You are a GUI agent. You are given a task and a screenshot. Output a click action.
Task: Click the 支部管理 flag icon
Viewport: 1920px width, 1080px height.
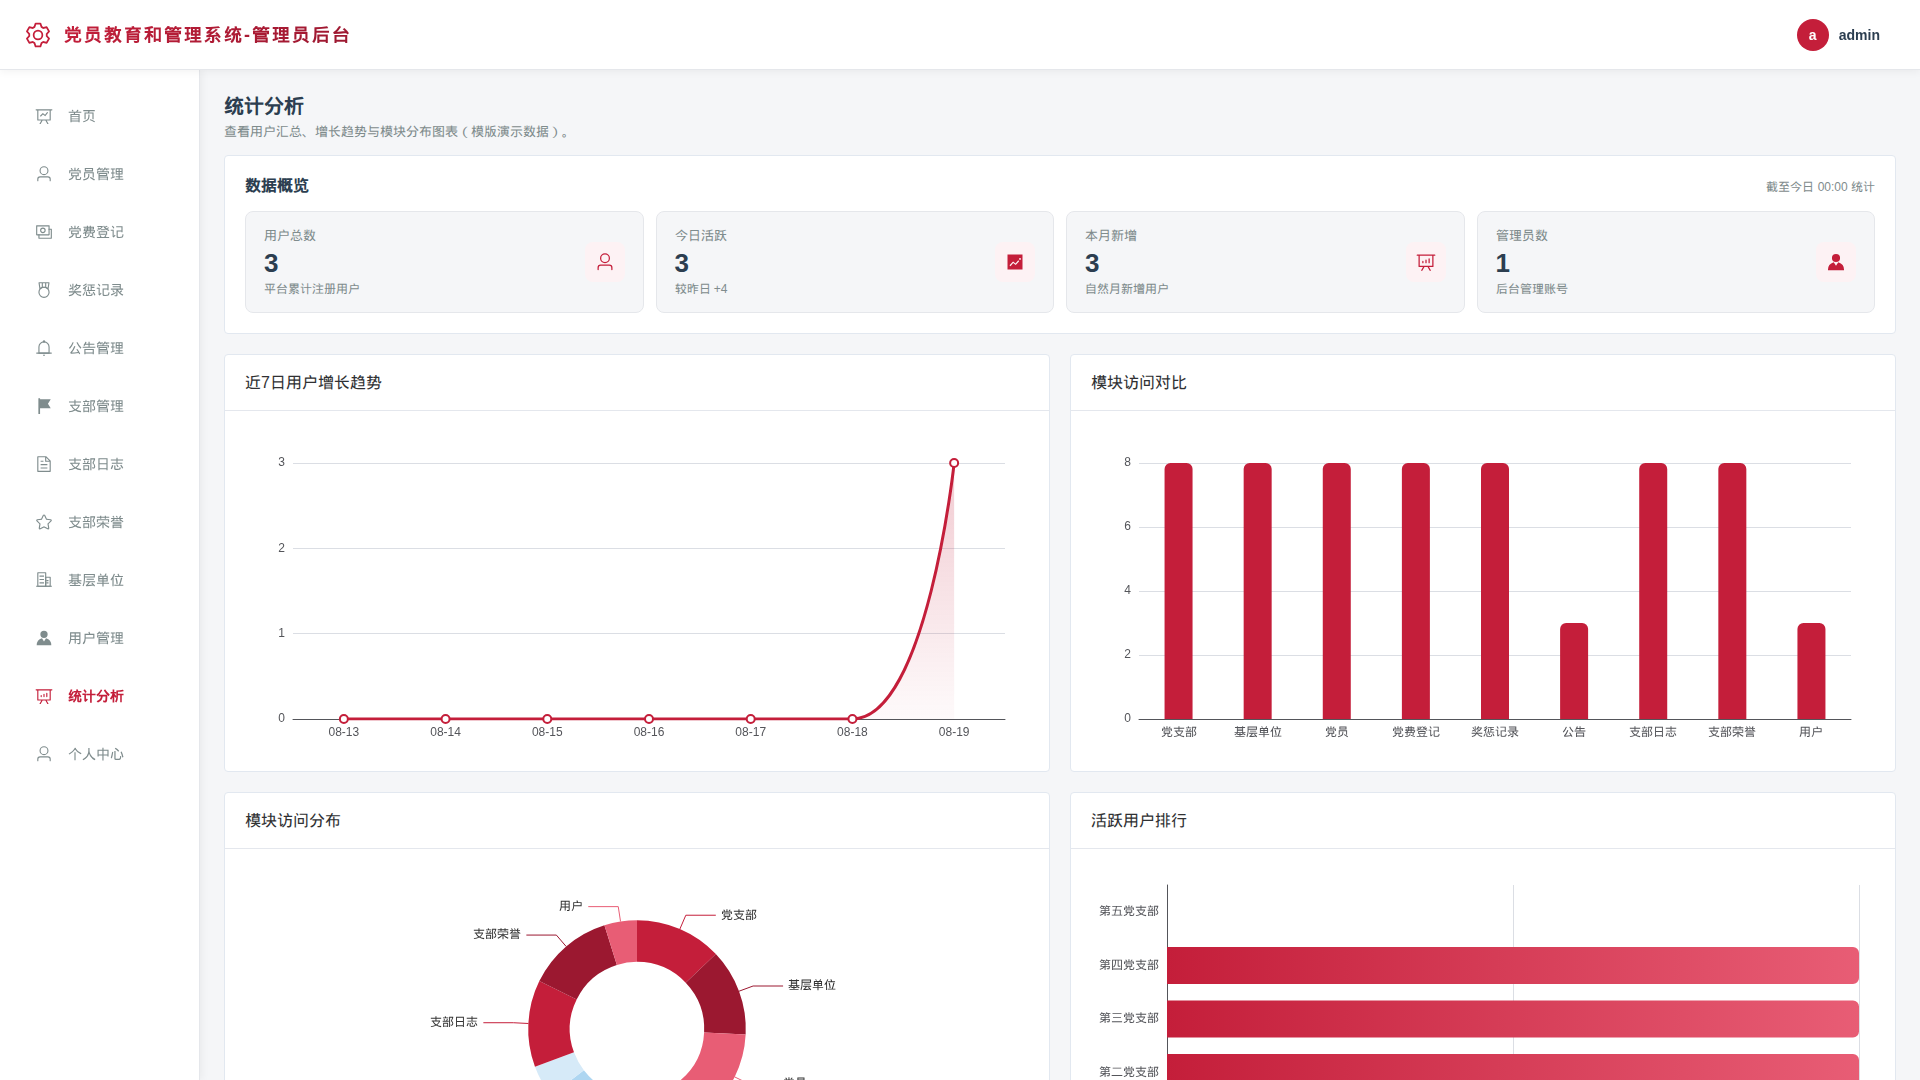tap(44, 406)
